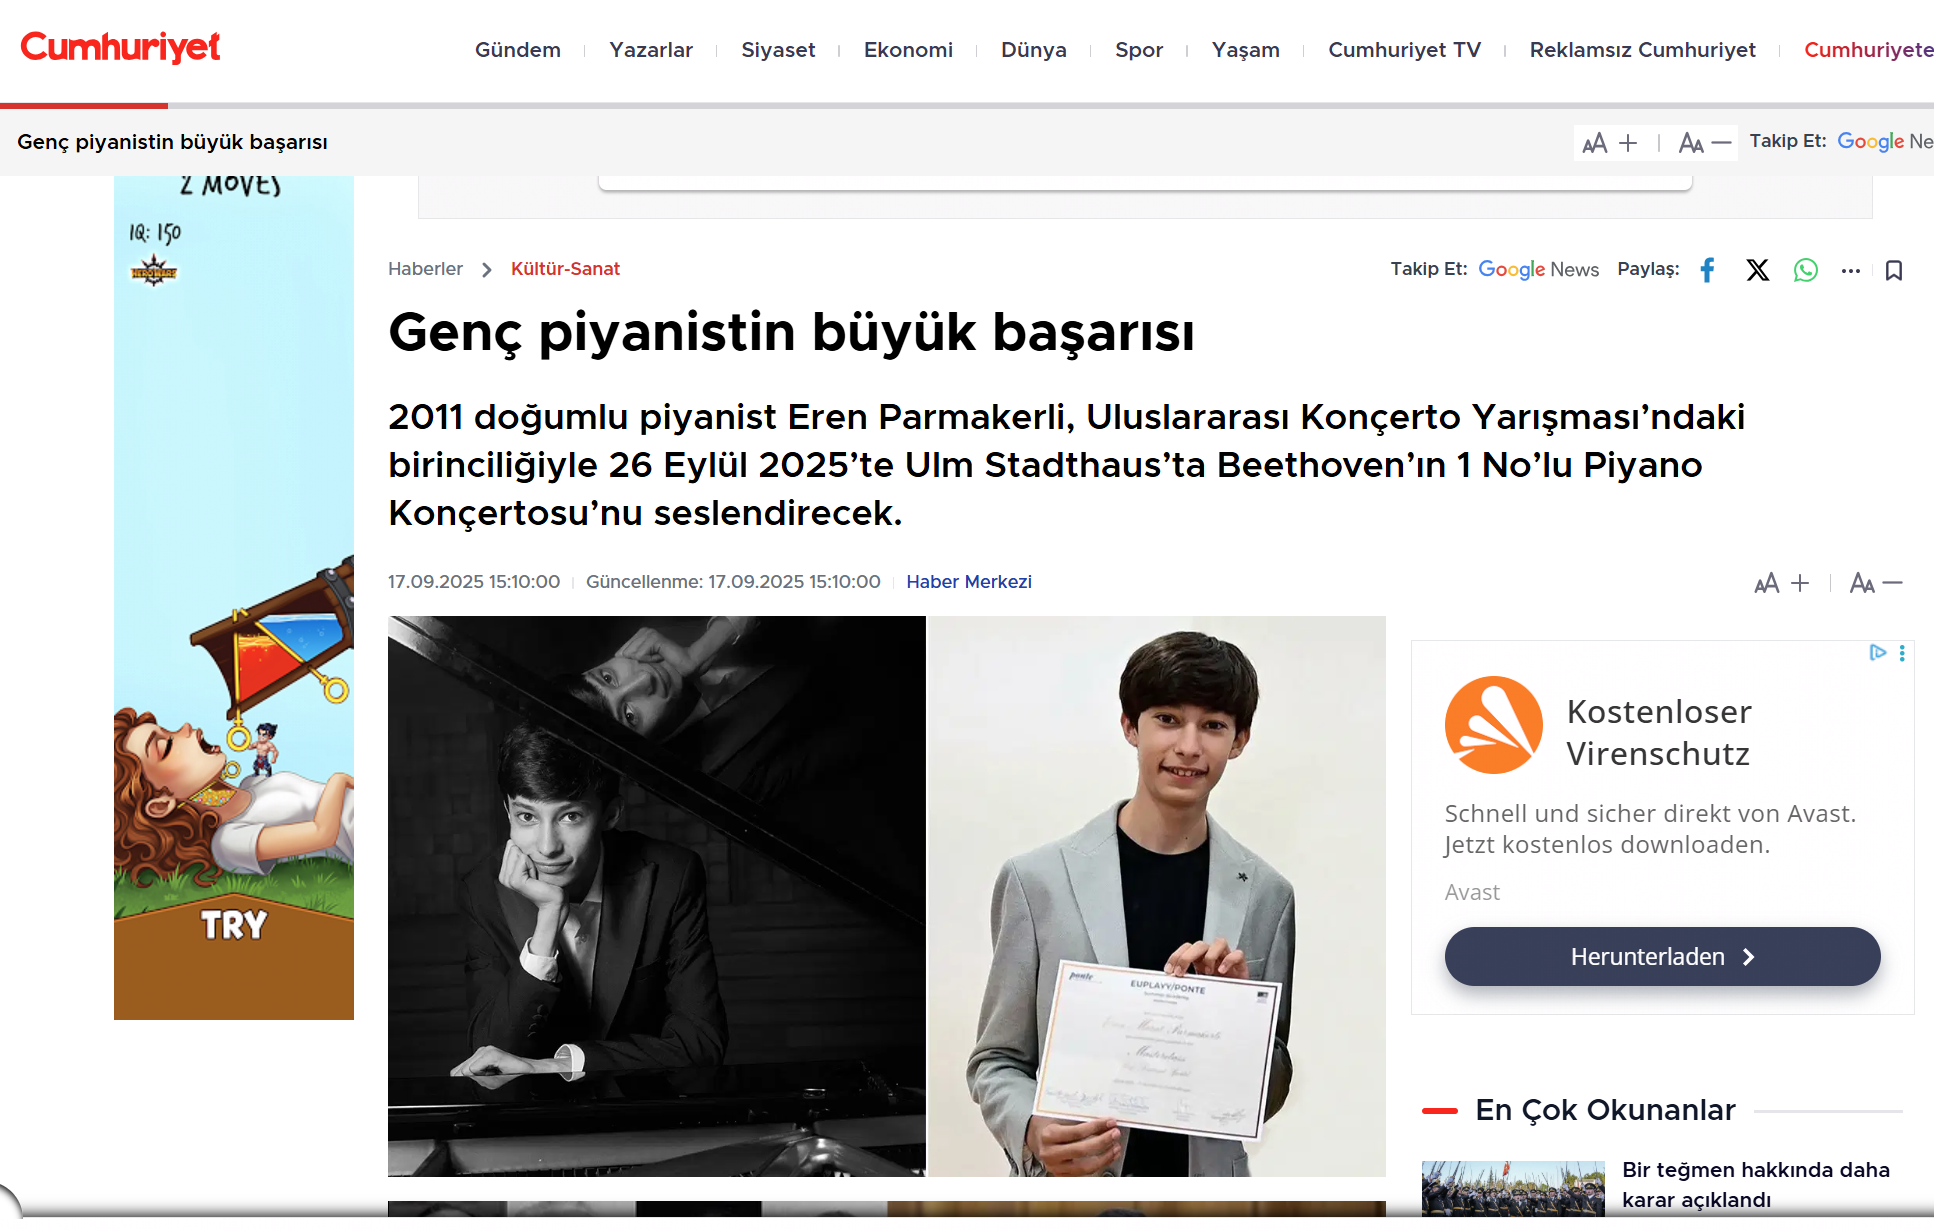Decrease text size in sticky header bar
Screen dimensions: 1934x1231
pyautogui.click(x=1704, y=143)
